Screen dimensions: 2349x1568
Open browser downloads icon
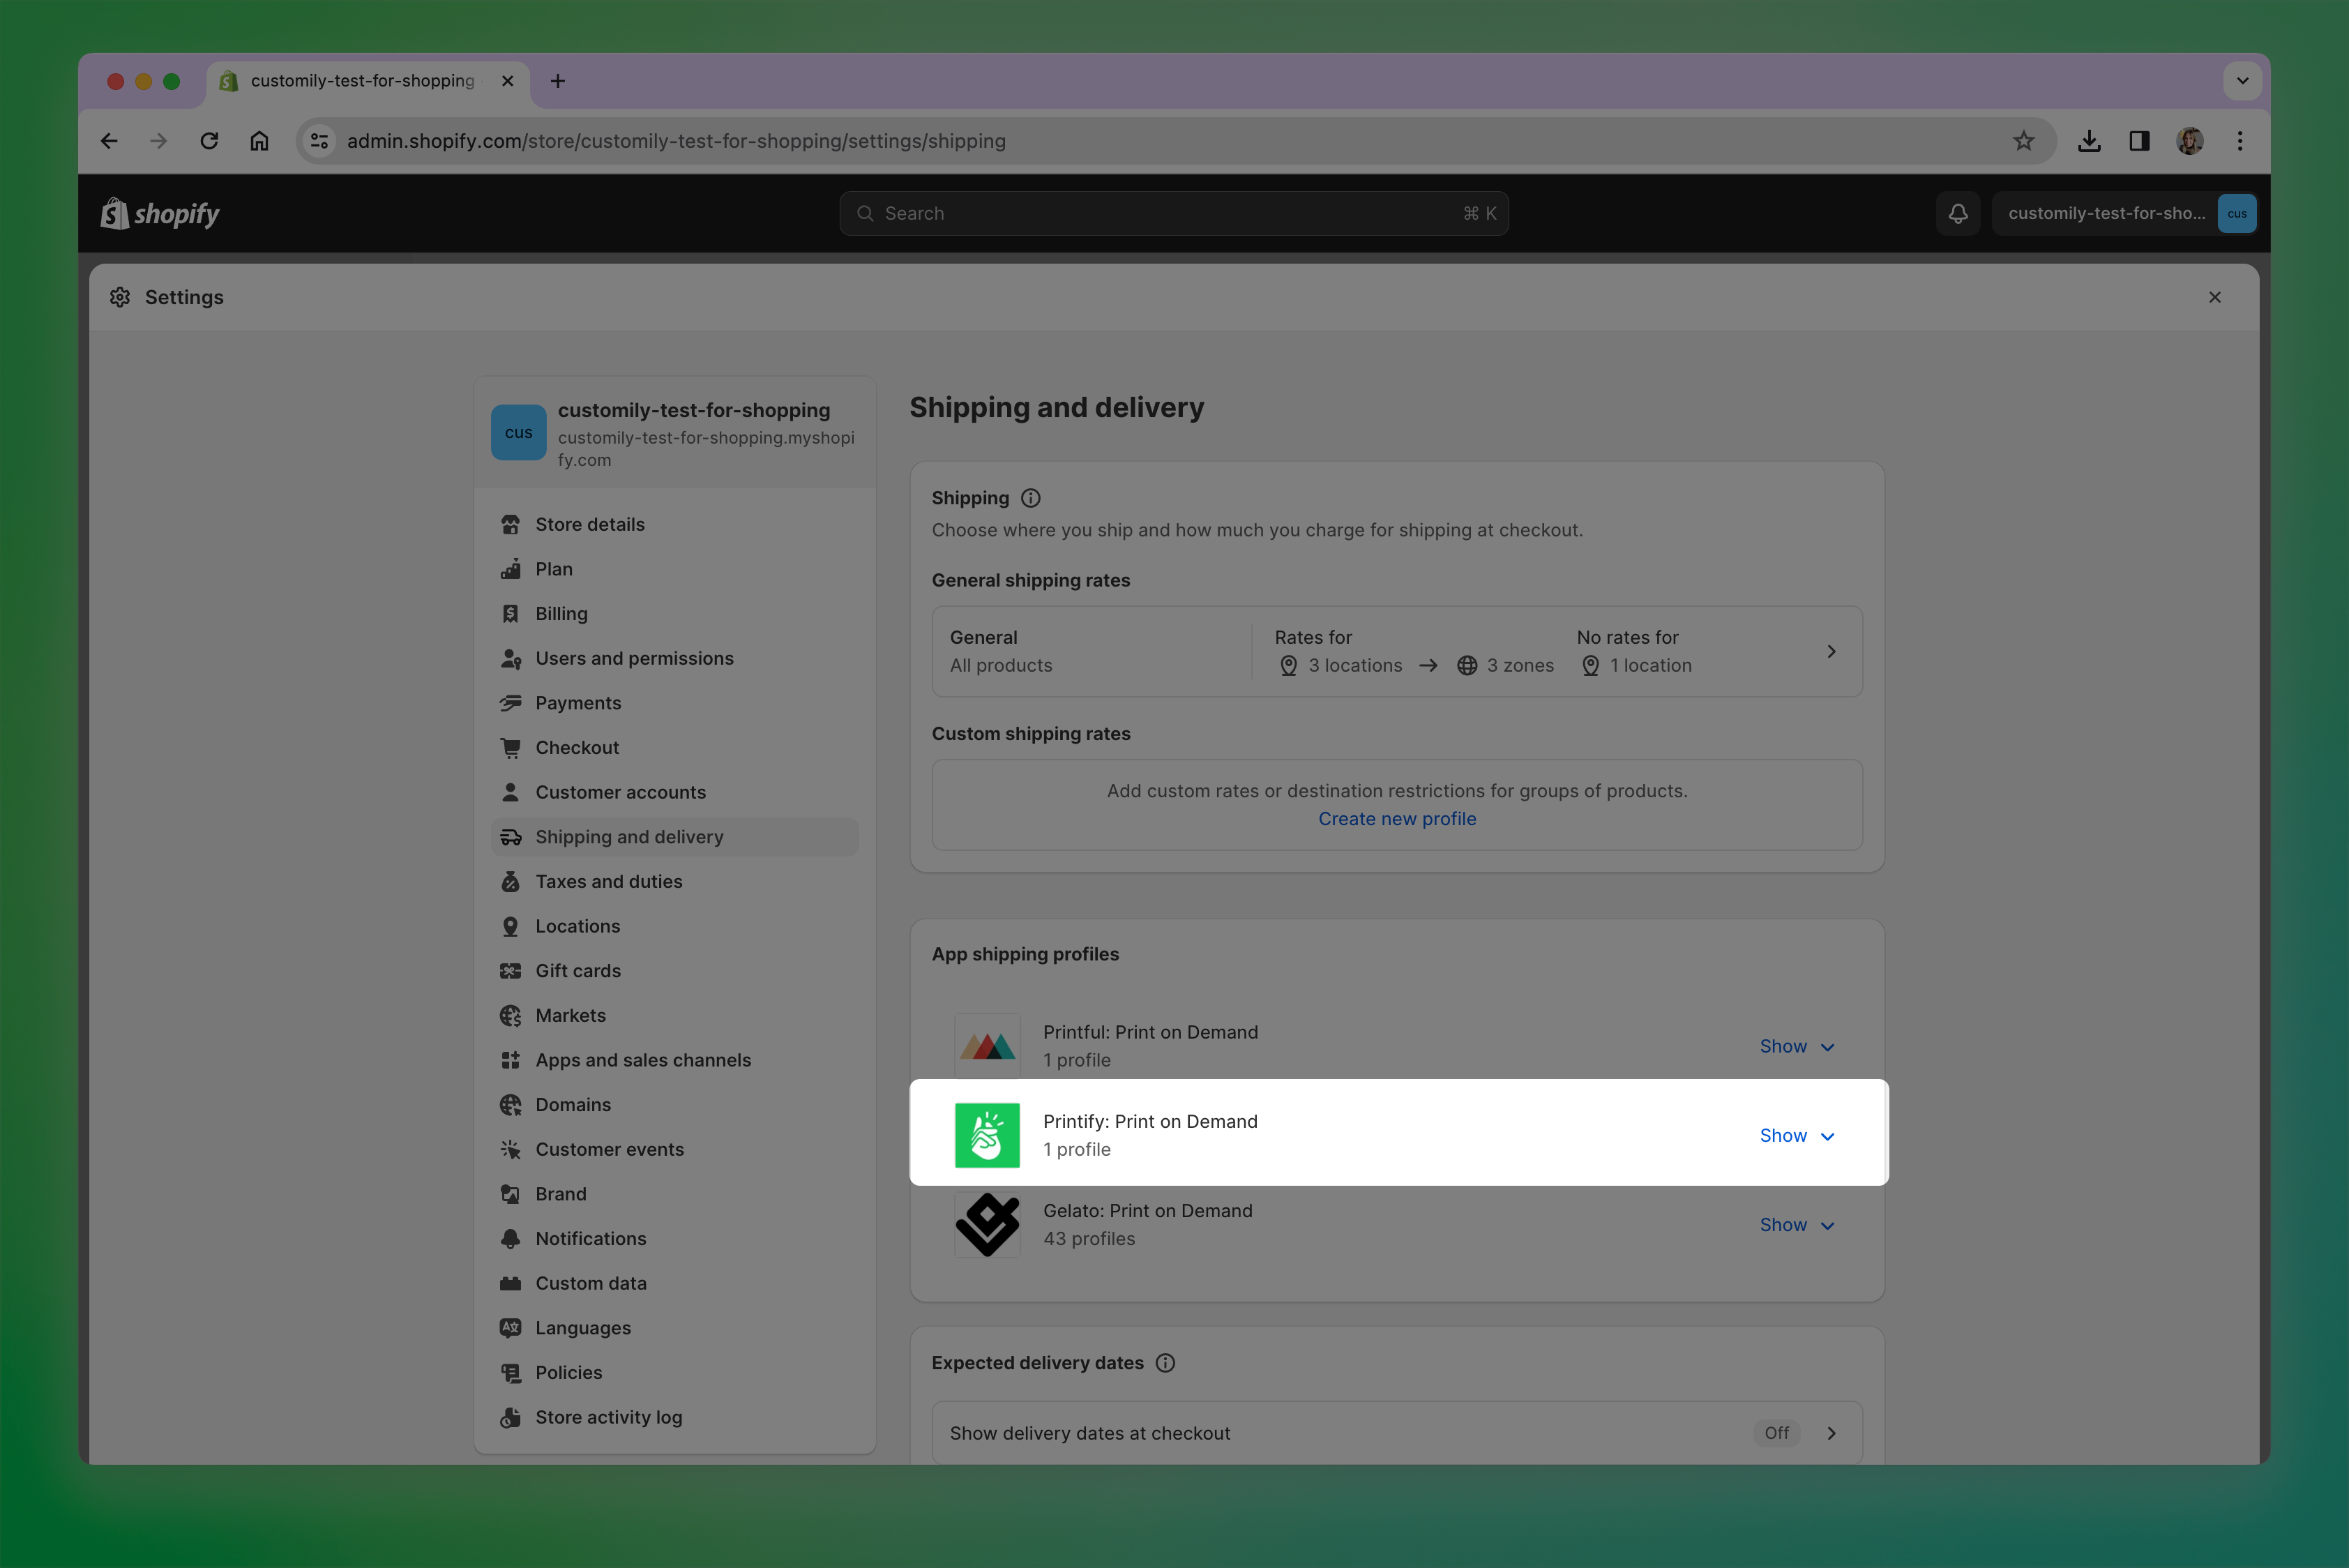[2089, 141]
